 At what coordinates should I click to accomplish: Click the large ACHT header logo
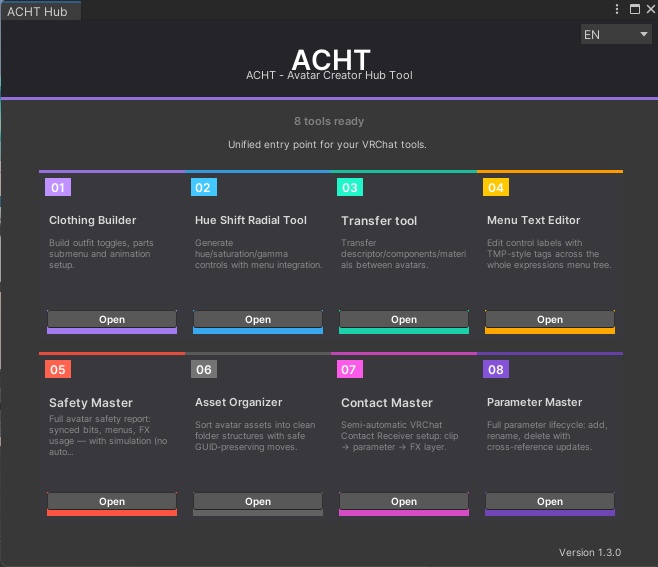331,59
